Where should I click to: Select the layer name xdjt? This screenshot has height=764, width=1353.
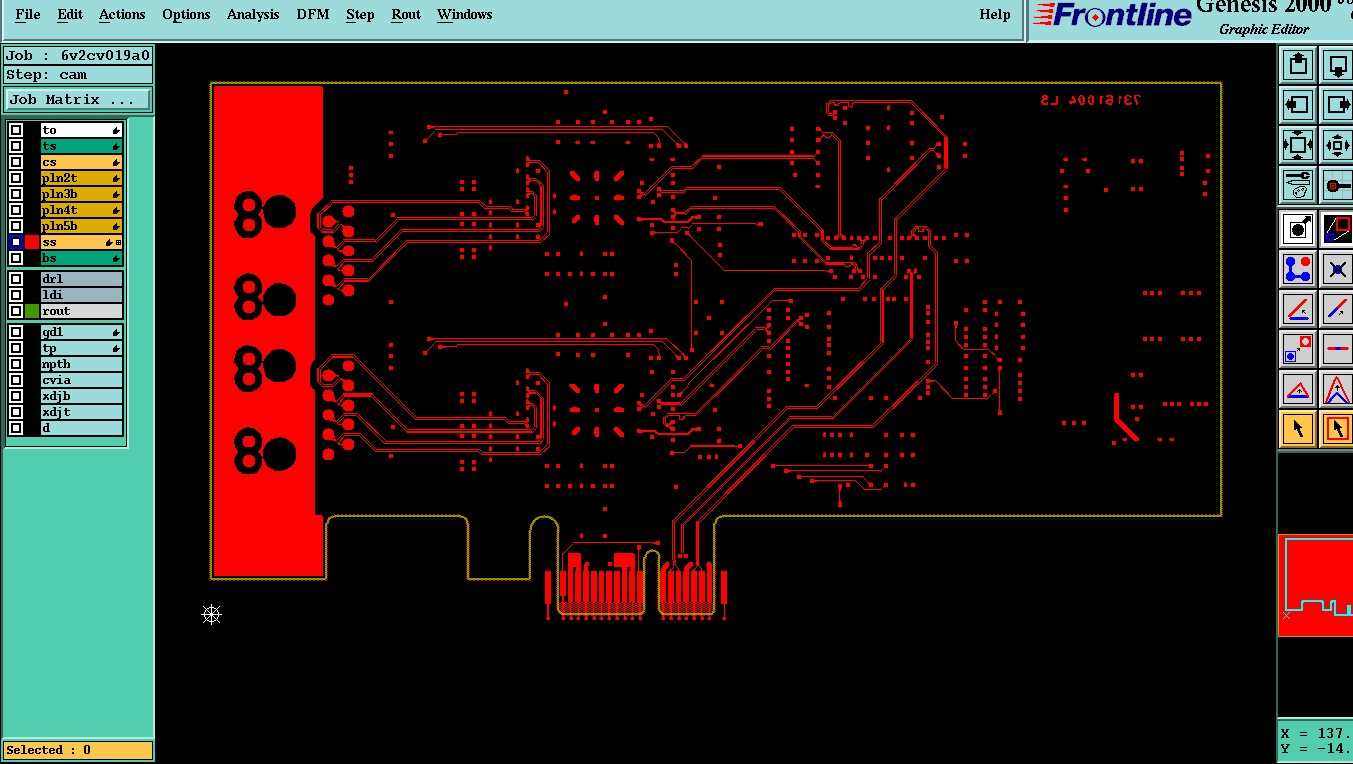(81, 412)
